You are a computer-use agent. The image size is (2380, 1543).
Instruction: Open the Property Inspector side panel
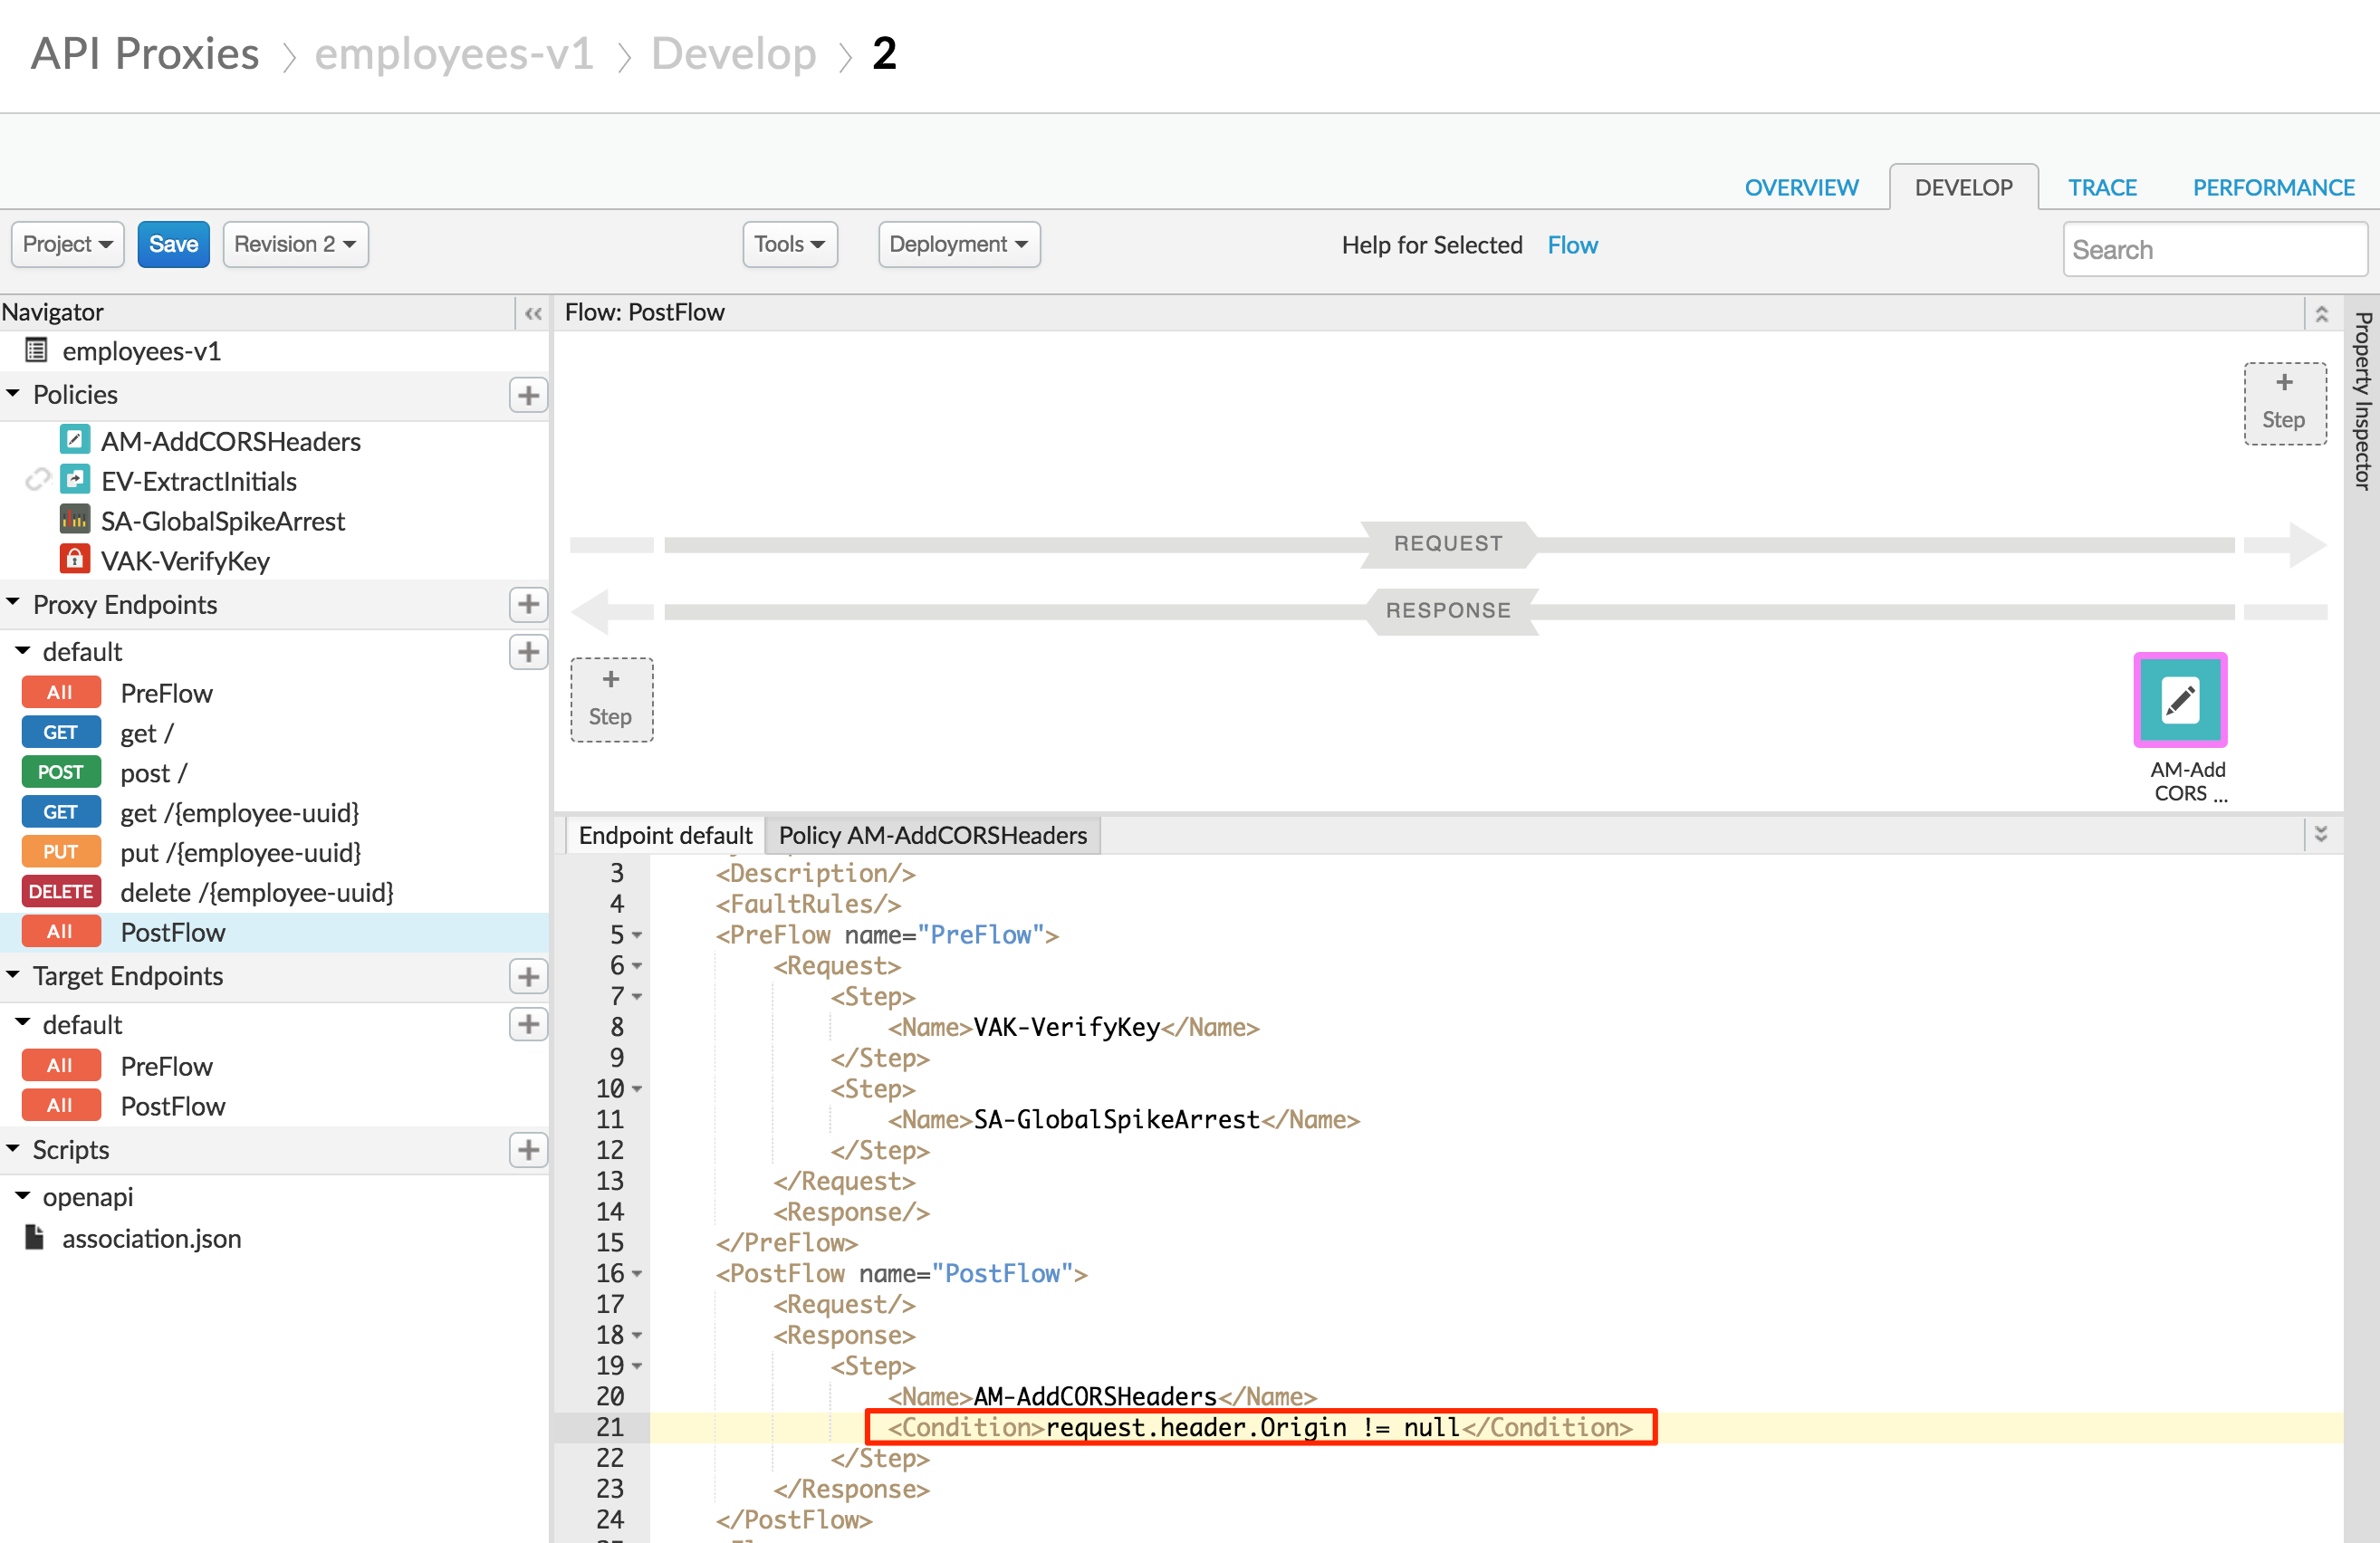pyautogui.click(x=2363, y=401)
